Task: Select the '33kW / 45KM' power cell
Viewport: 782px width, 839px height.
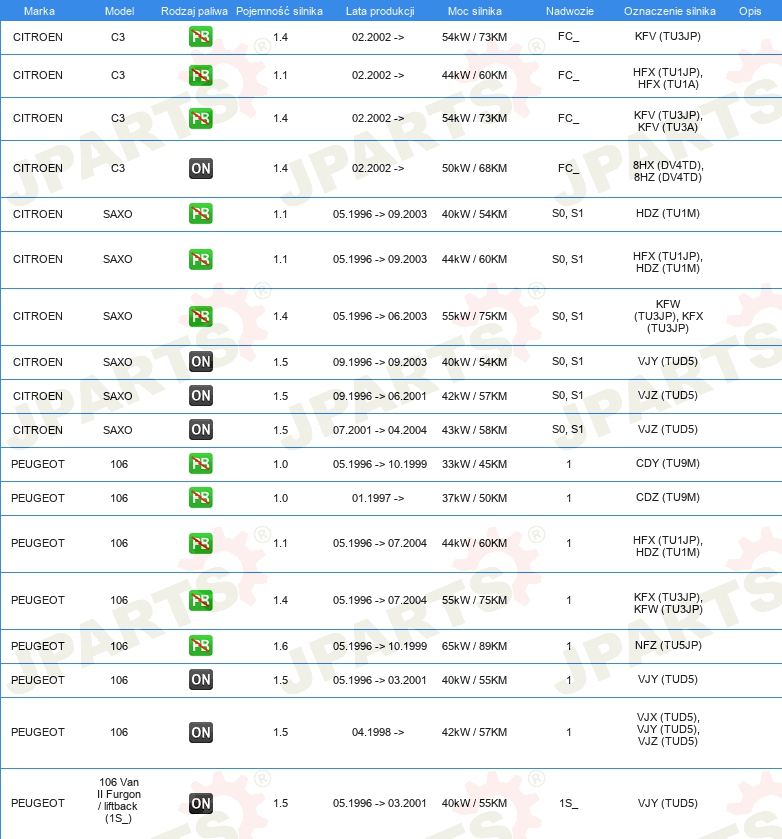Action: (474, 464)
